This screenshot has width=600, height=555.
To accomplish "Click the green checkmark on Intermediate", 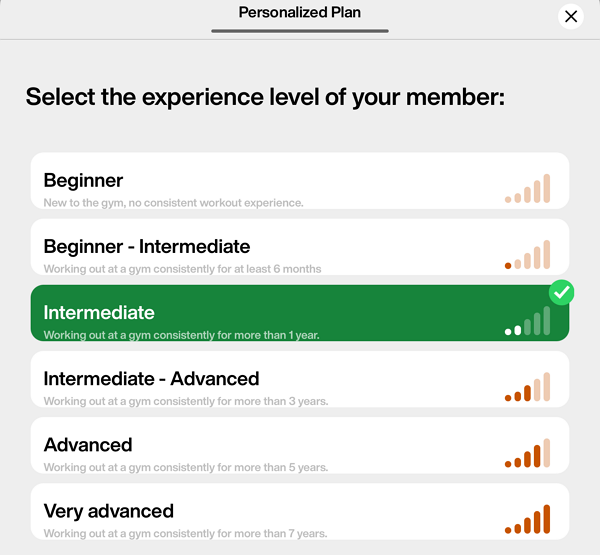I will (562, 292).
